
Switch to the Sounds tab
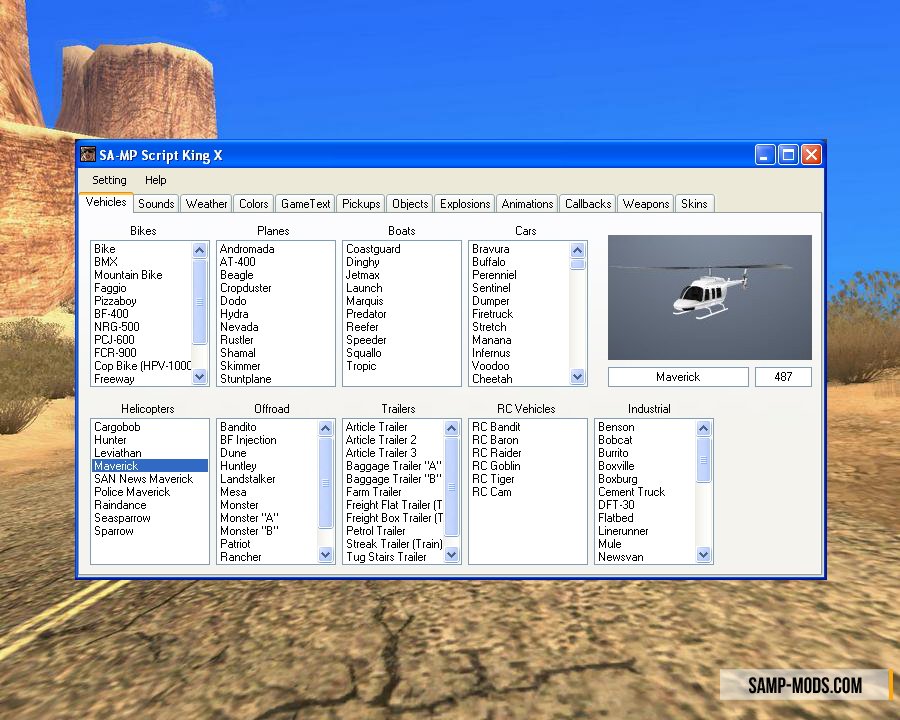(x=156, y=204)
